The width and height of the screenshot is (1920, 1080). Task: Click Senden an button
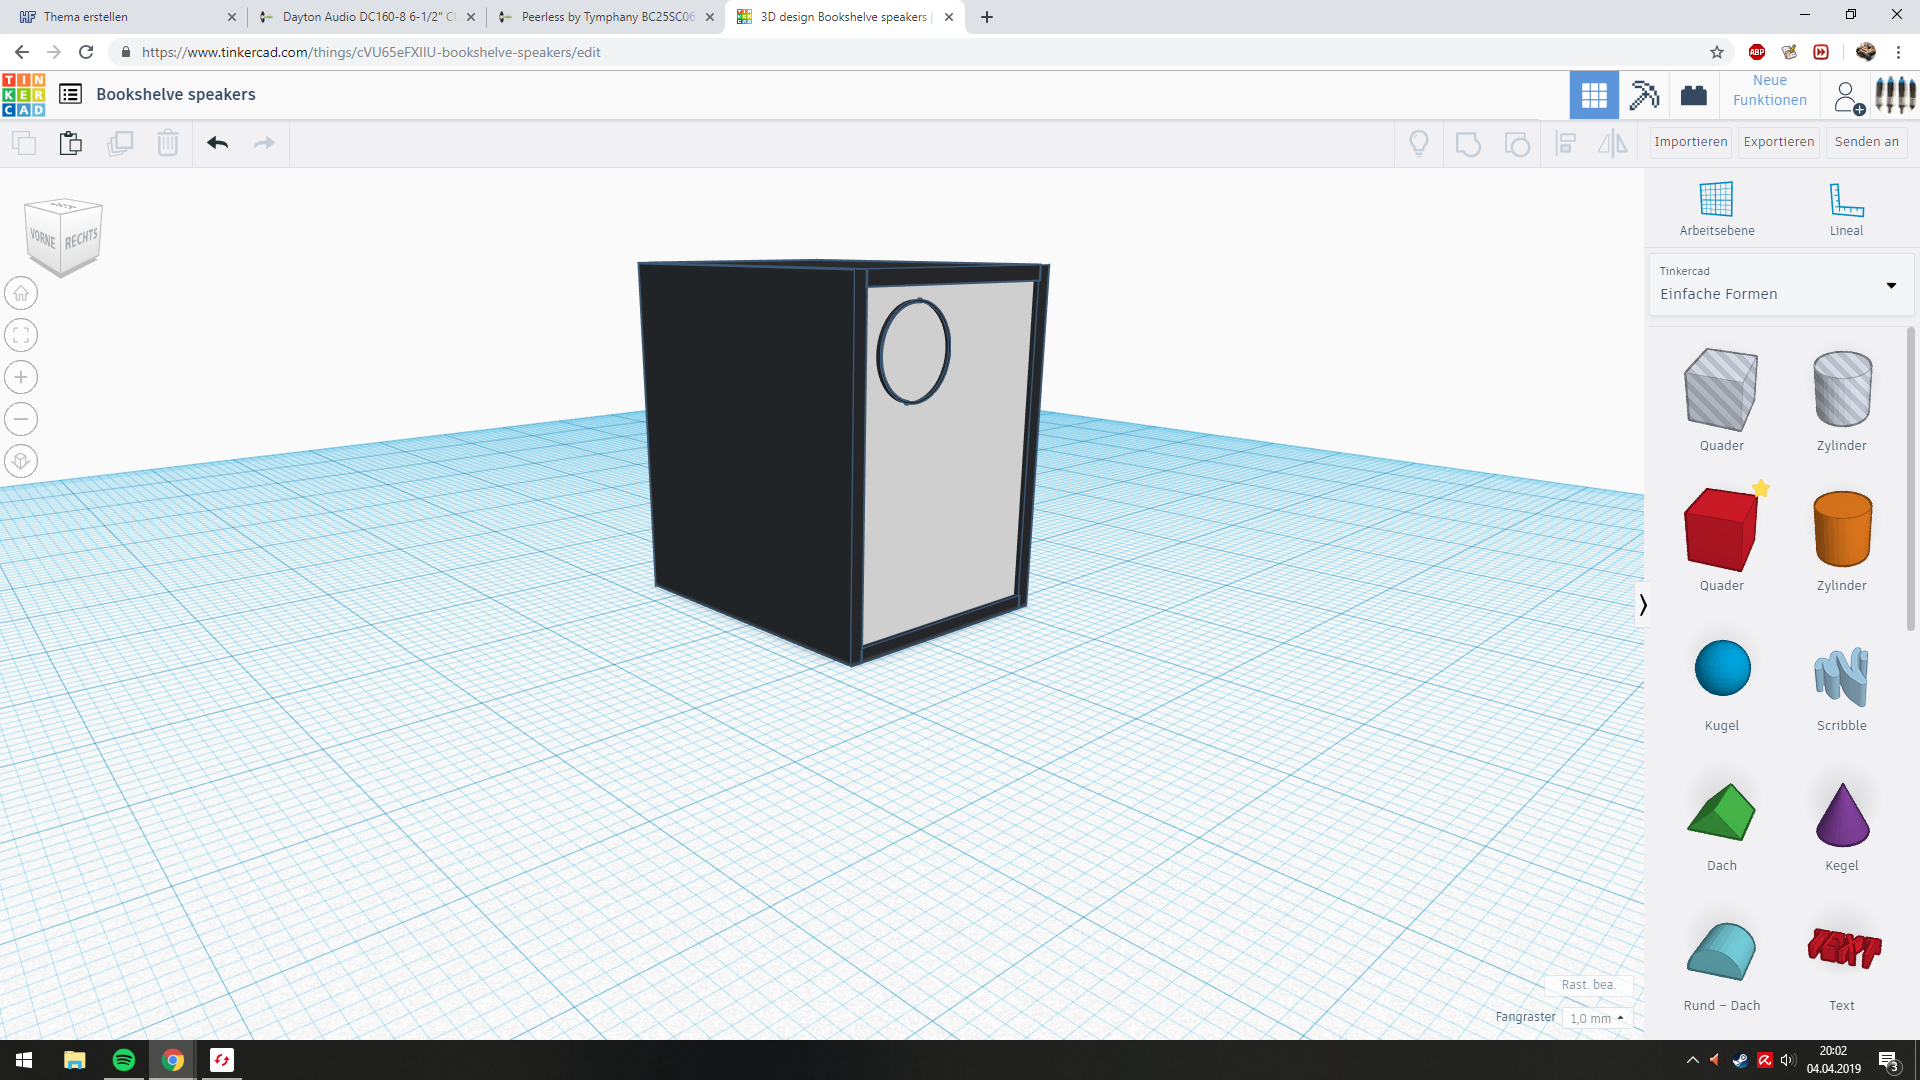pyautogui.click(x=1866, y=142)
